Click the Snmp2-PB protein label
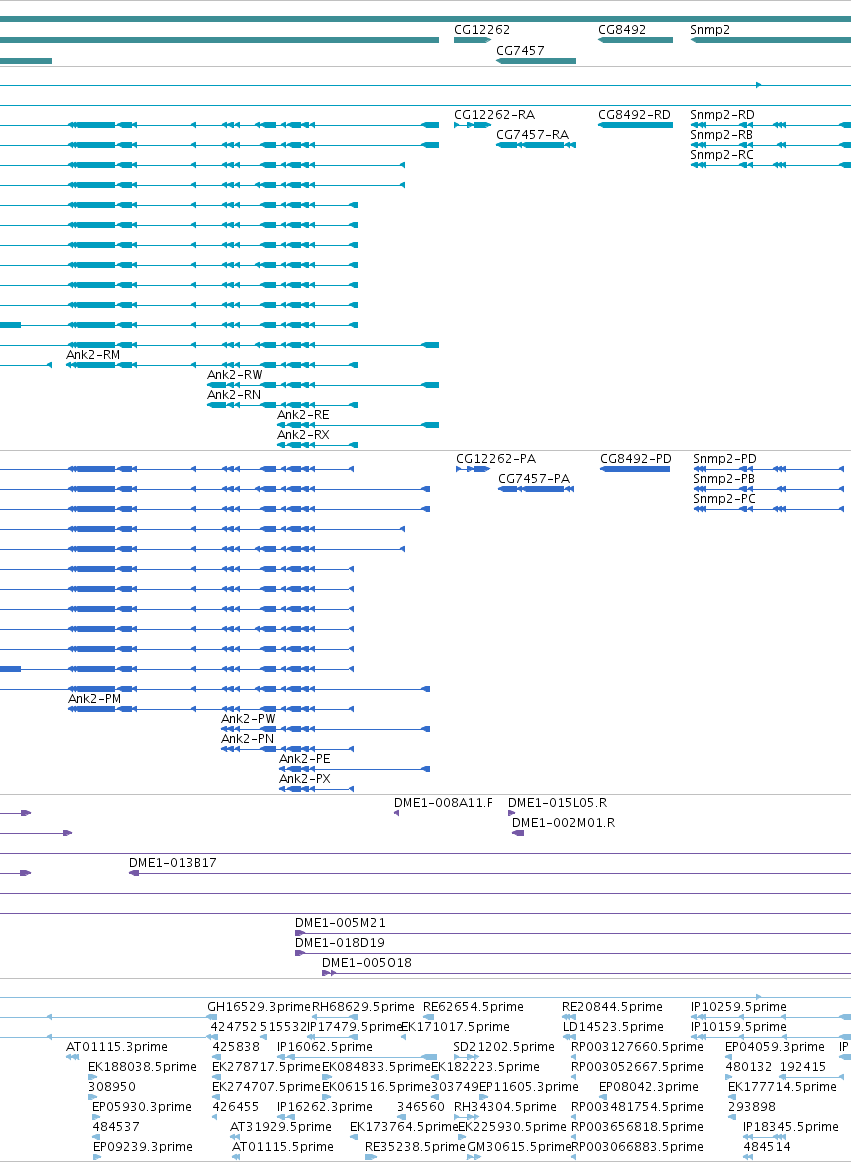Image resolution: width=851 pixels, height=1162 pixels. coord(724,479)
